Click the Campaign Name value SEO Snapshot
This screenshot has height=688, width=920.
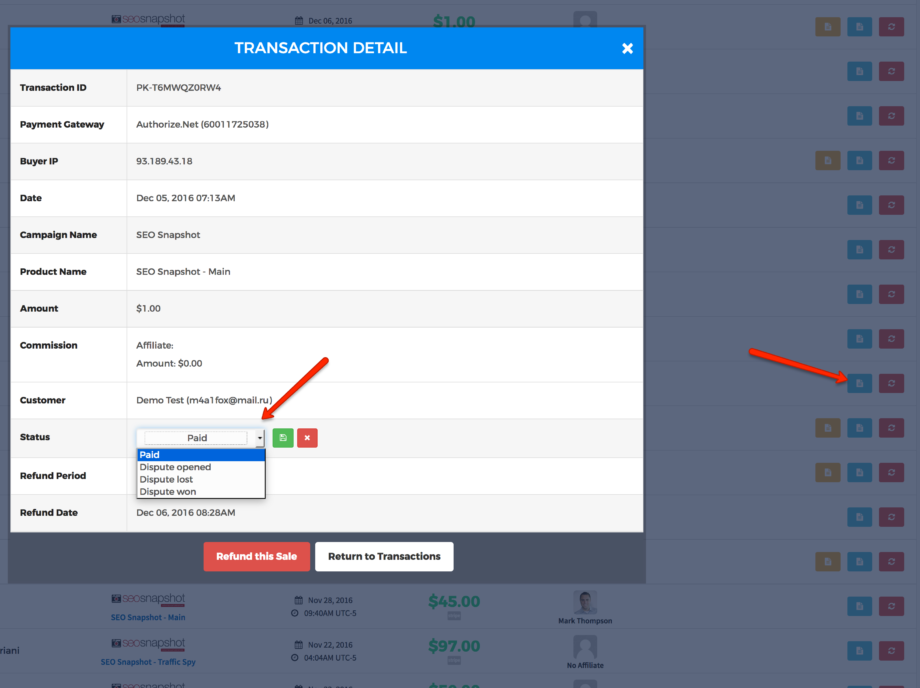168,235
